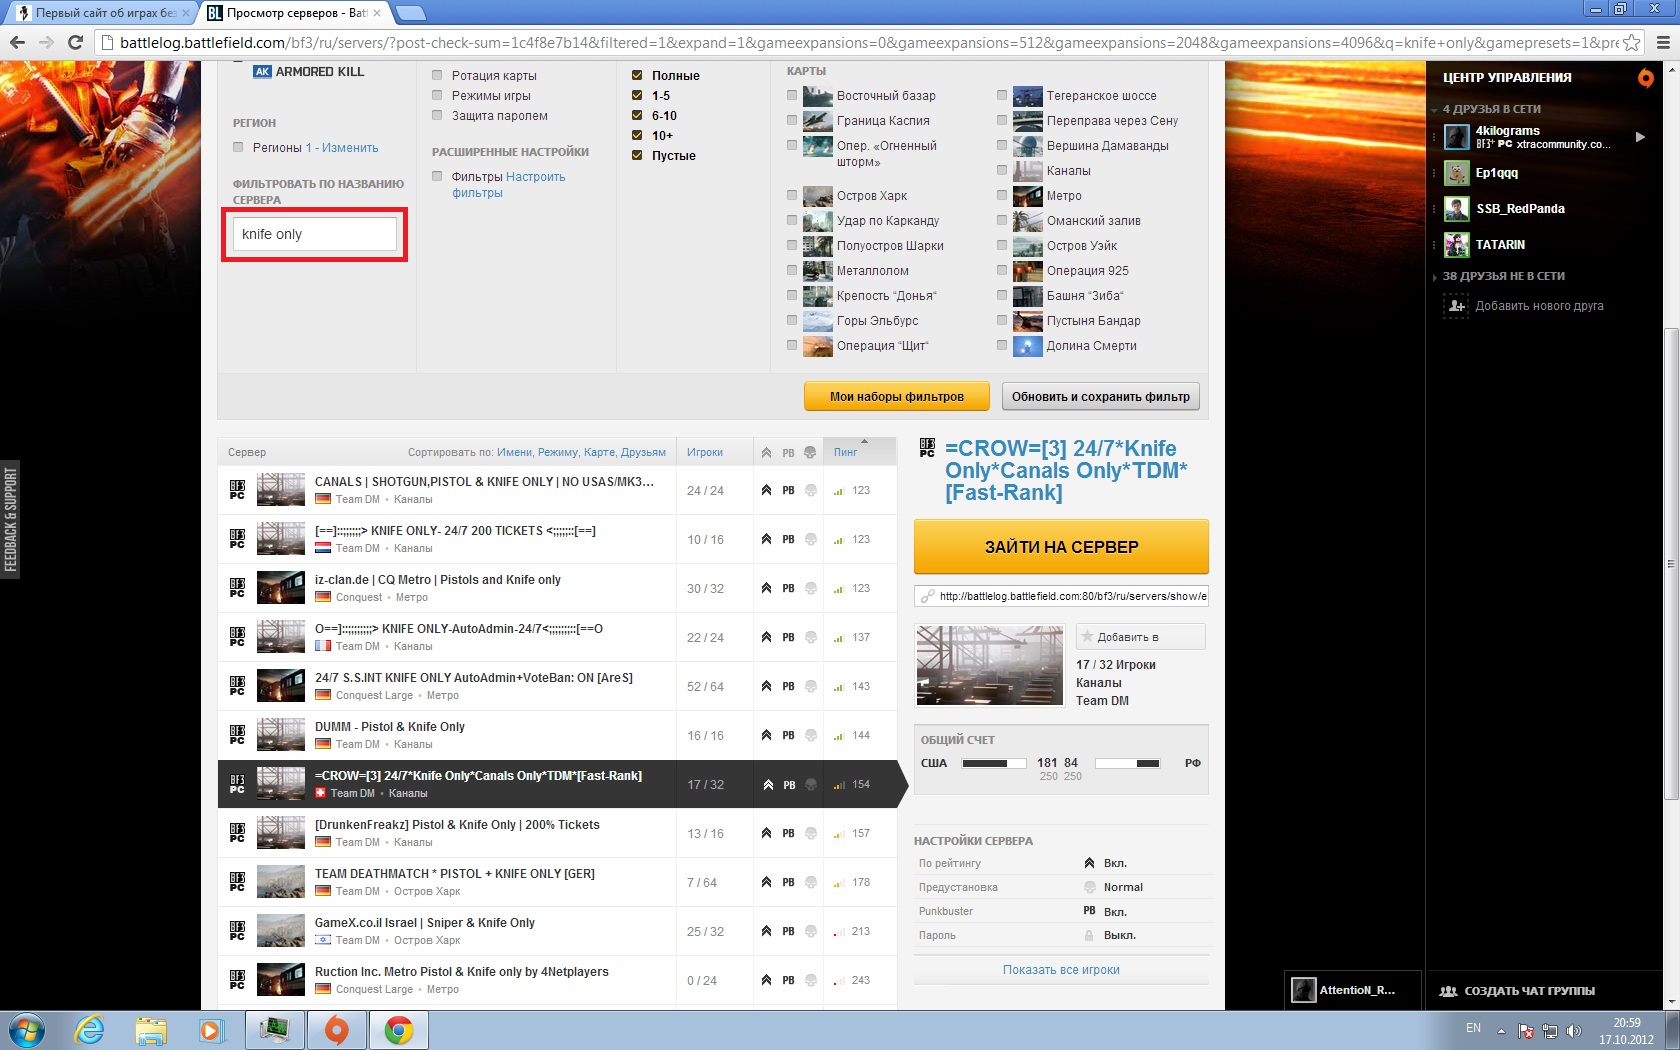Click the Origin icon in the control center header

pyautogui.click(x=1645, y=78)
